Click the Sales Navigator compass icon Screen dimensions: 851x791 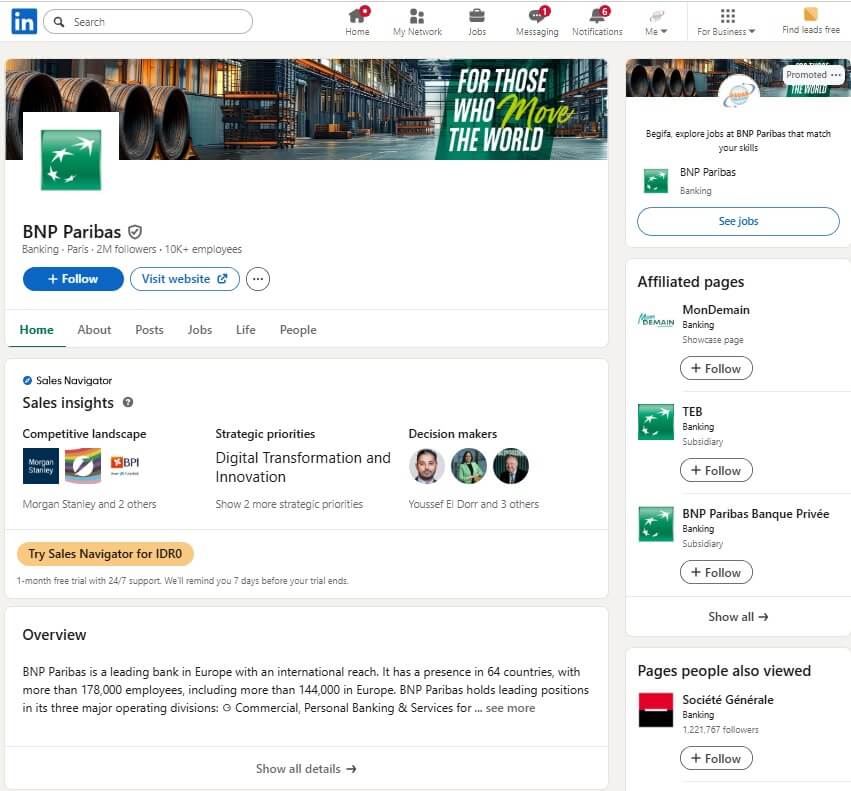coord(27,381)
